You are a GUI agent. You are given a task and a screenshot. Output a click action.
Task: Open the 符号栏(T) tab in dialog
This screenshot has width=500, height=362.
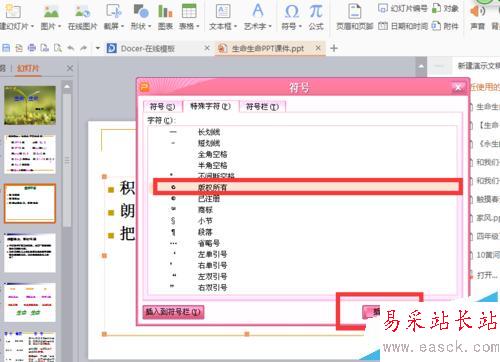[262, 107]
